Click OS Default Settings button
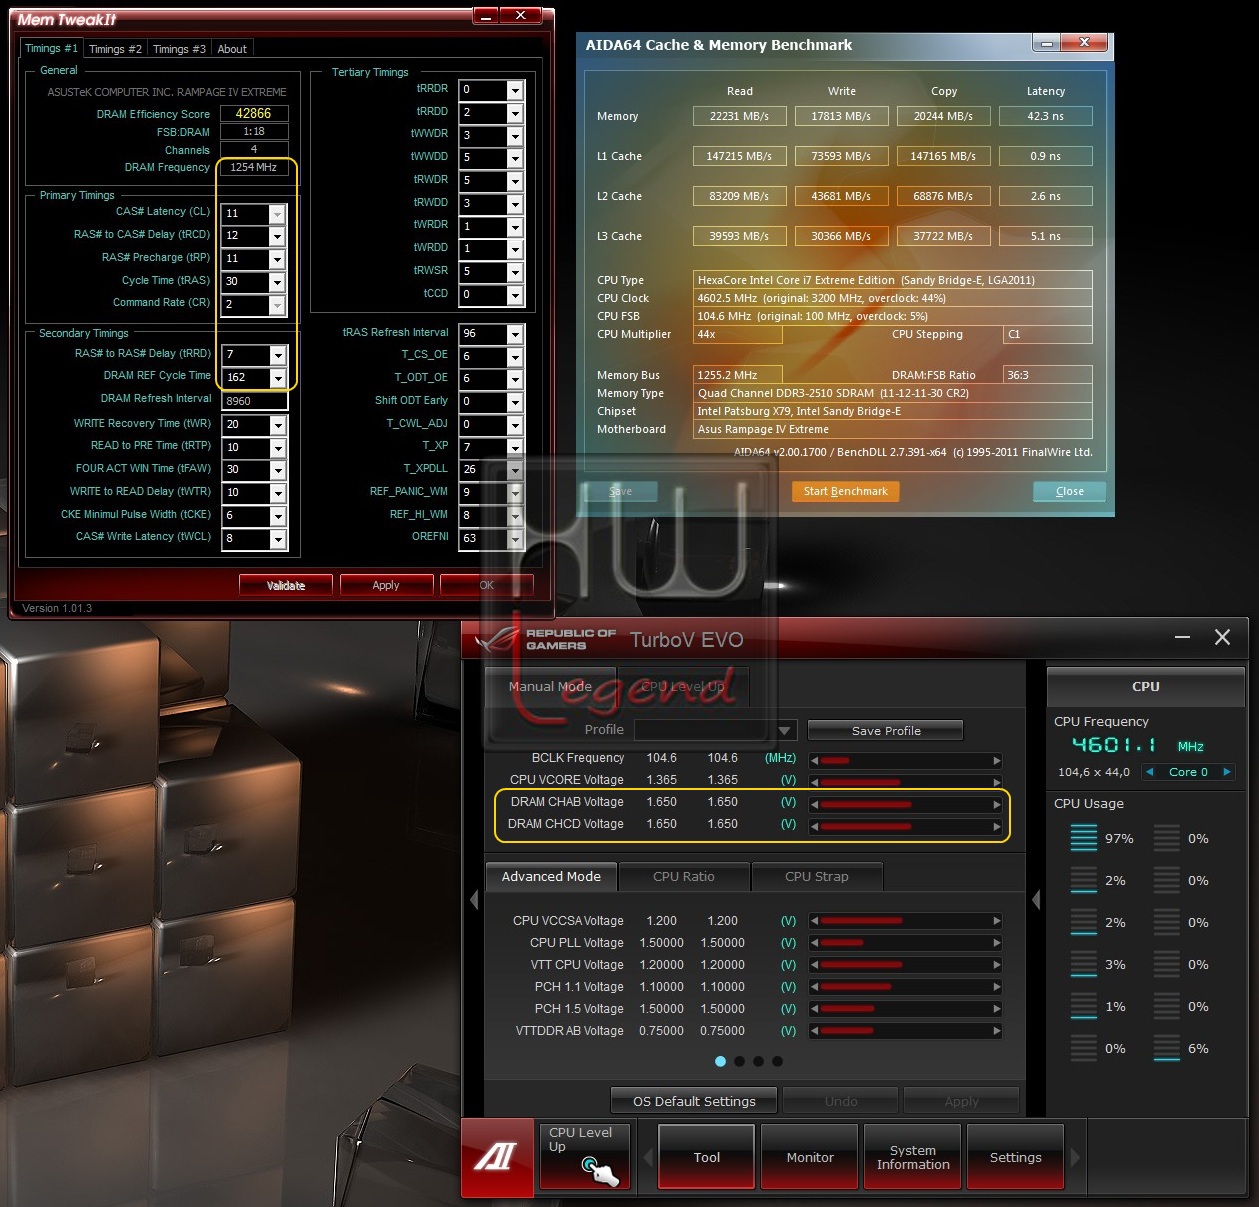Image resolution: width=1259 pixels, height=1207 pixels. pyautogui.click(x=694, y=1102)
